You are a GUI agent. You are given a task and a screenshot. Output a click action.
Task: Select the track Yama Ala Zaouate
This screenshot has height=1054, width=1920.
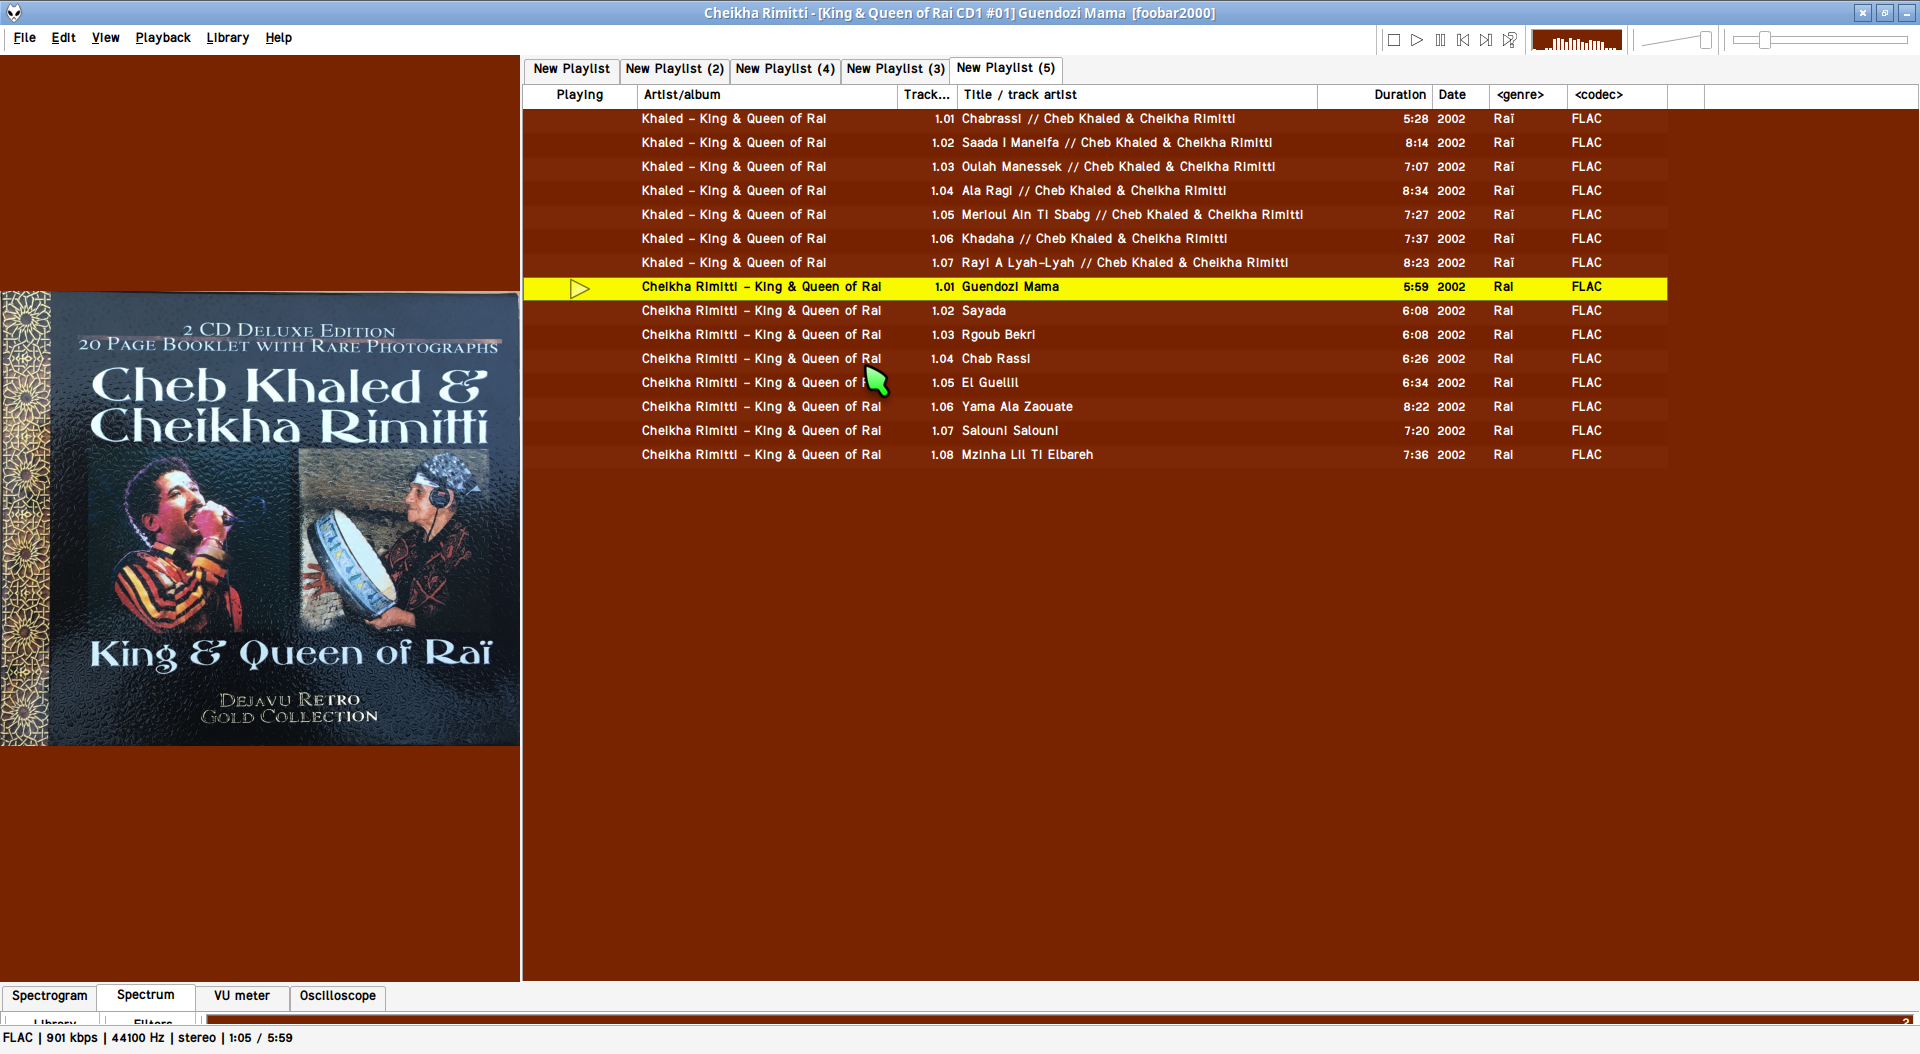(1095, 407)
